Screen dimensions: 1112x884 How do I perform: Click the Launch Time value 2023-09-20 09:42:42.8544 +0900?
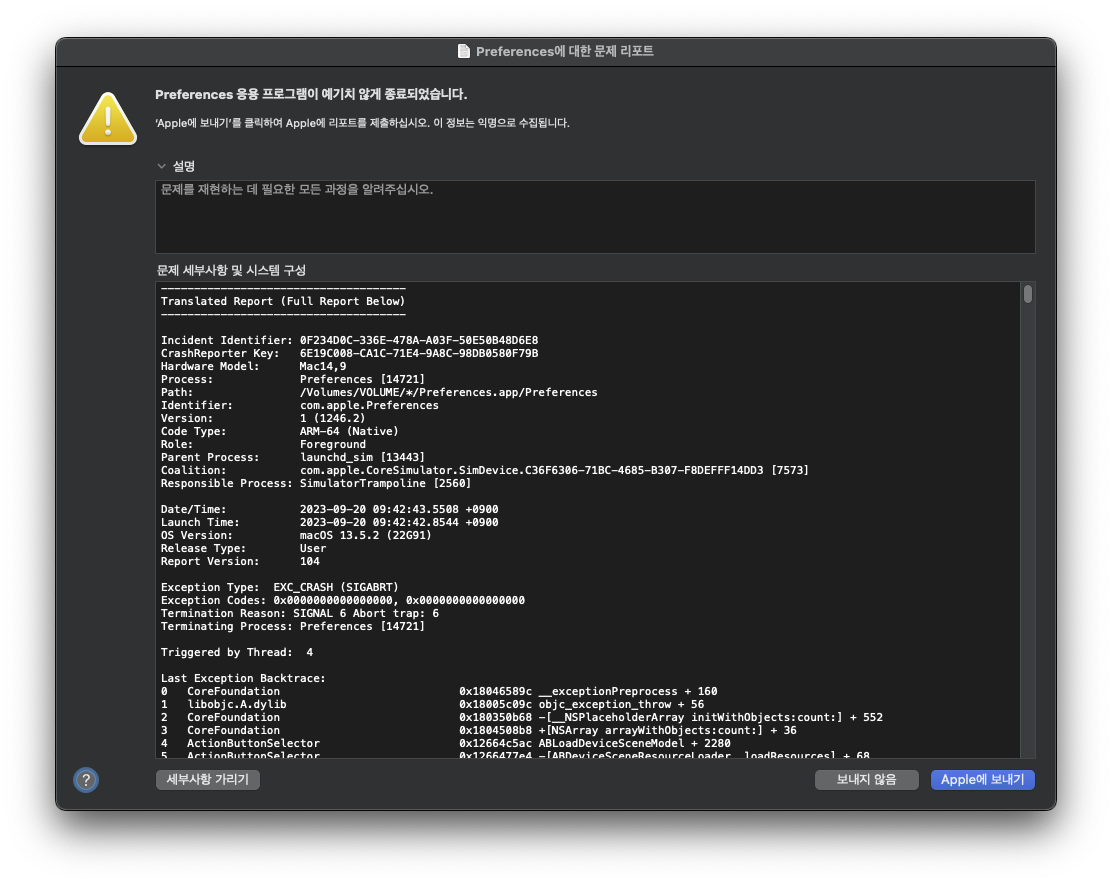point(399,522)
